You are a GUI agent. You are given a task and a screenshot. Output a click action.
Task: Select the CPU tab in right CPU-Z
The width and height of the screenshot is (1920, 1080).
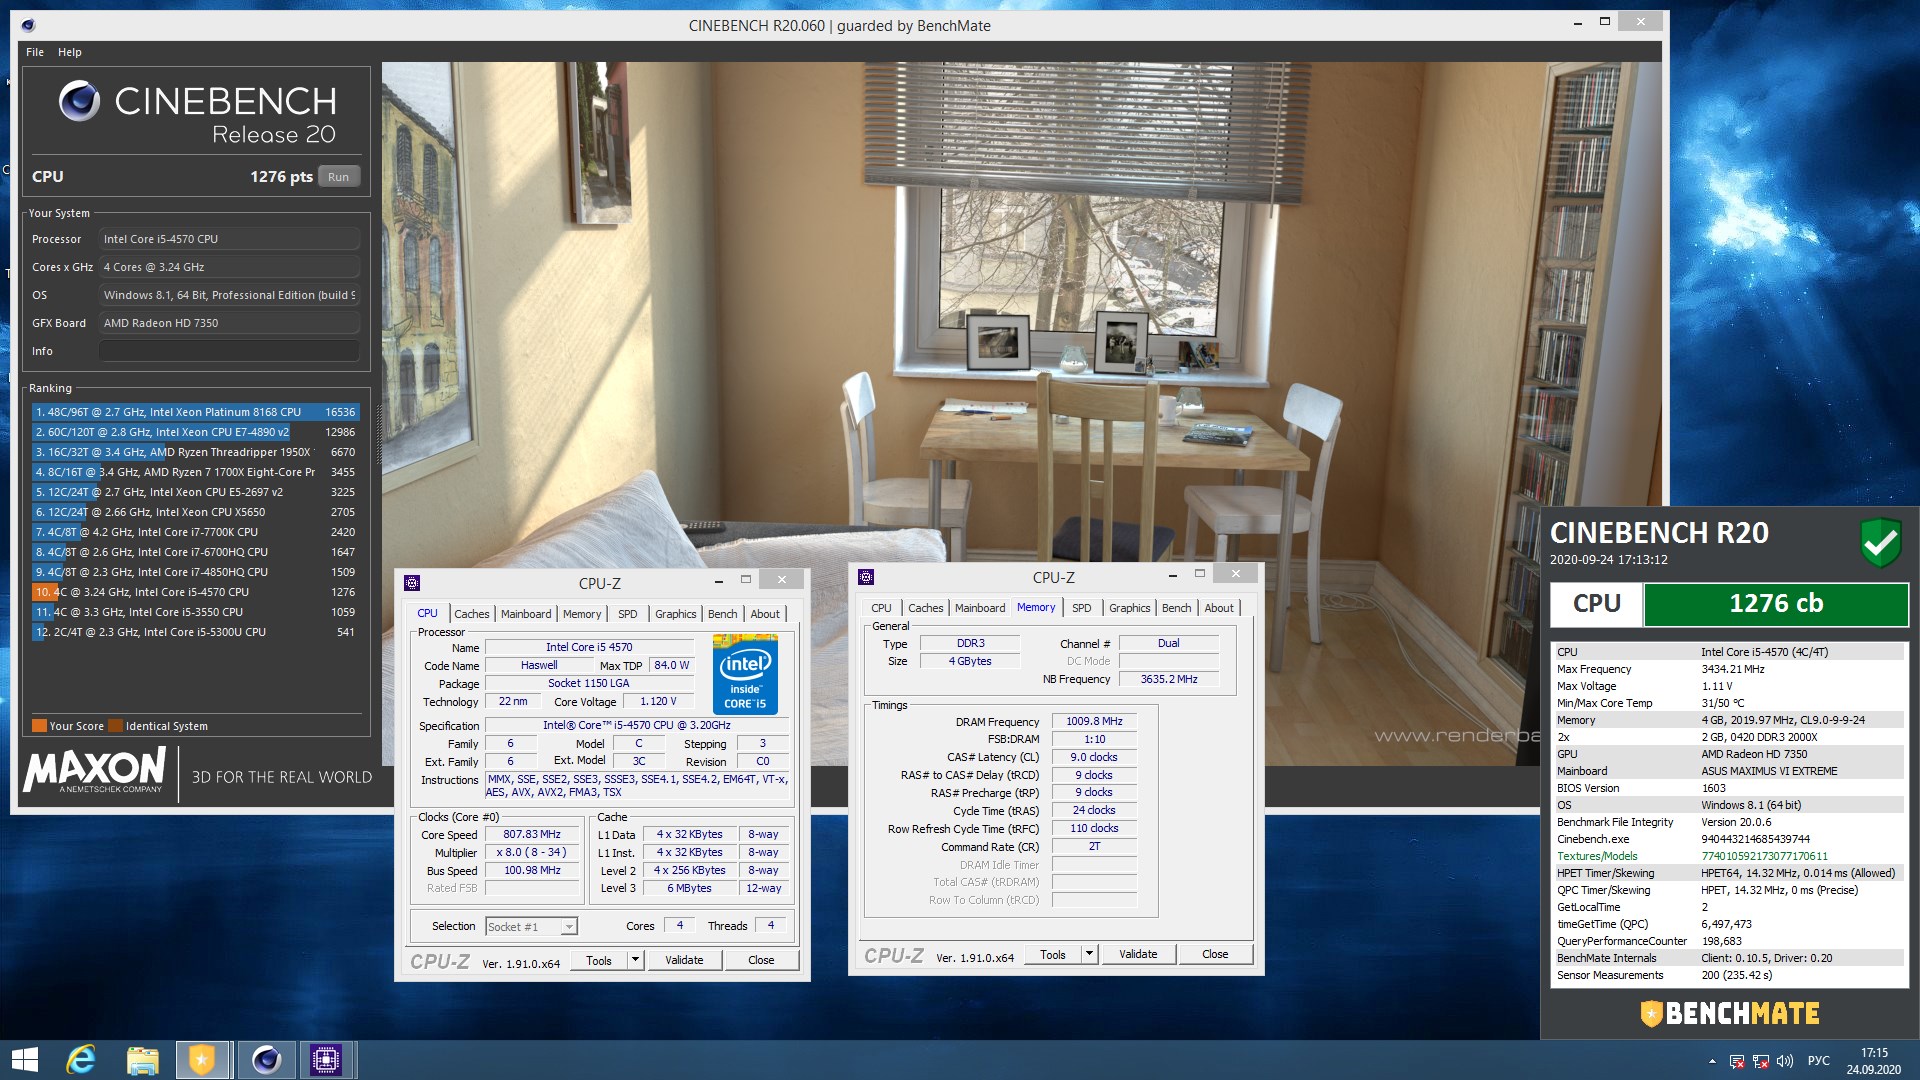point(881,608)
